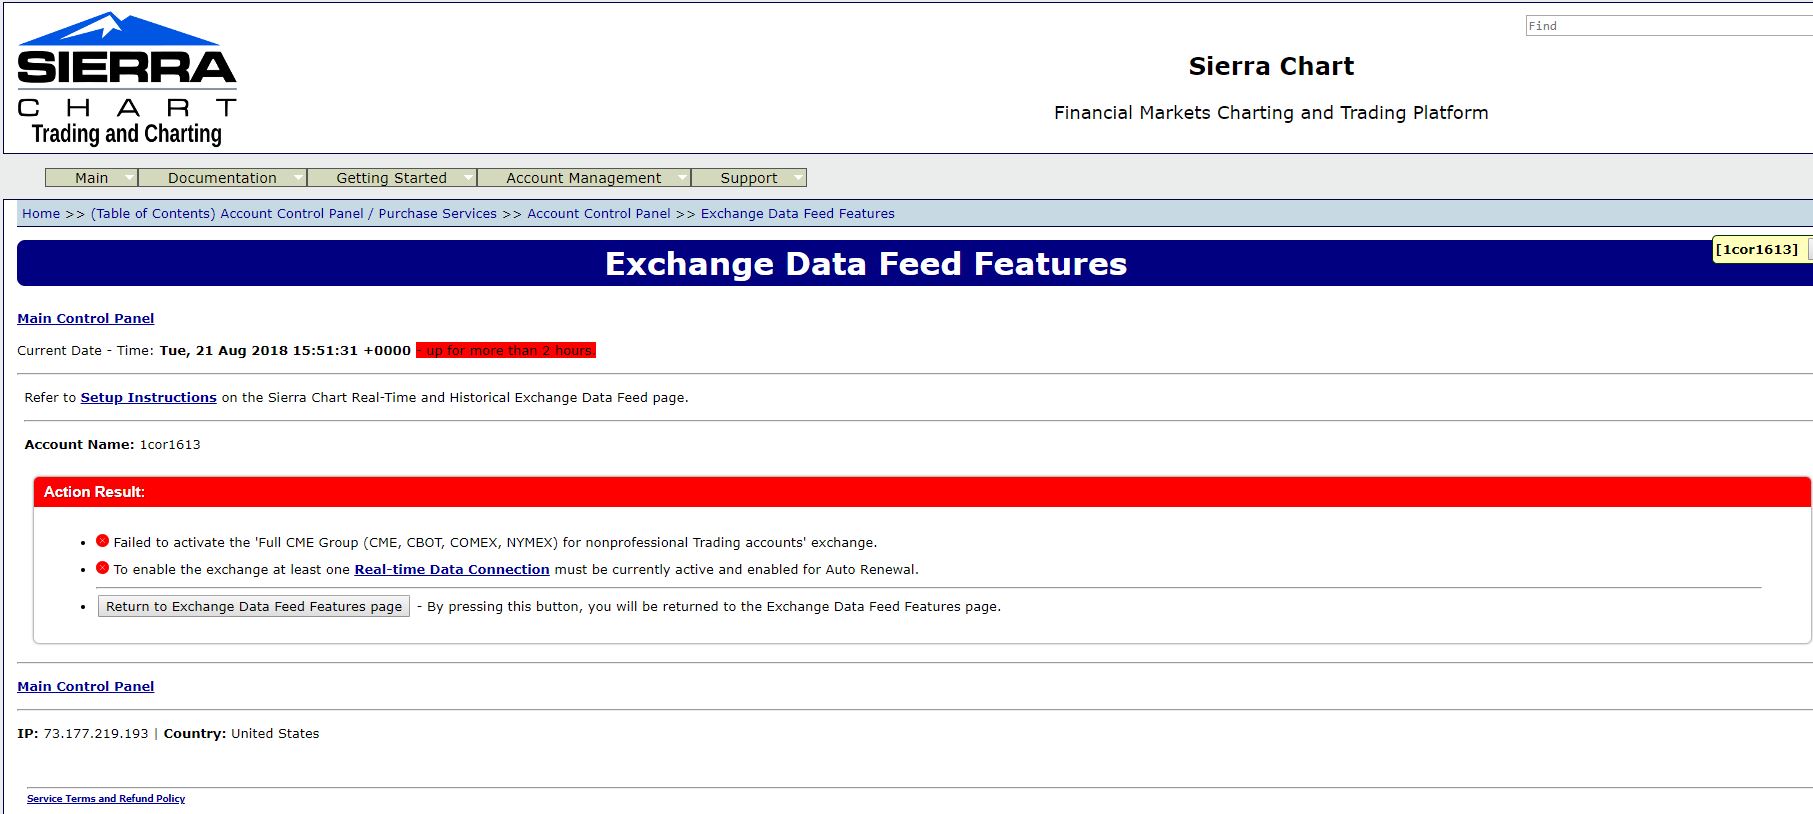Click the date text 'Tue, 21 Aug 2018 15:51:31 +0000'

pos(285,351)
